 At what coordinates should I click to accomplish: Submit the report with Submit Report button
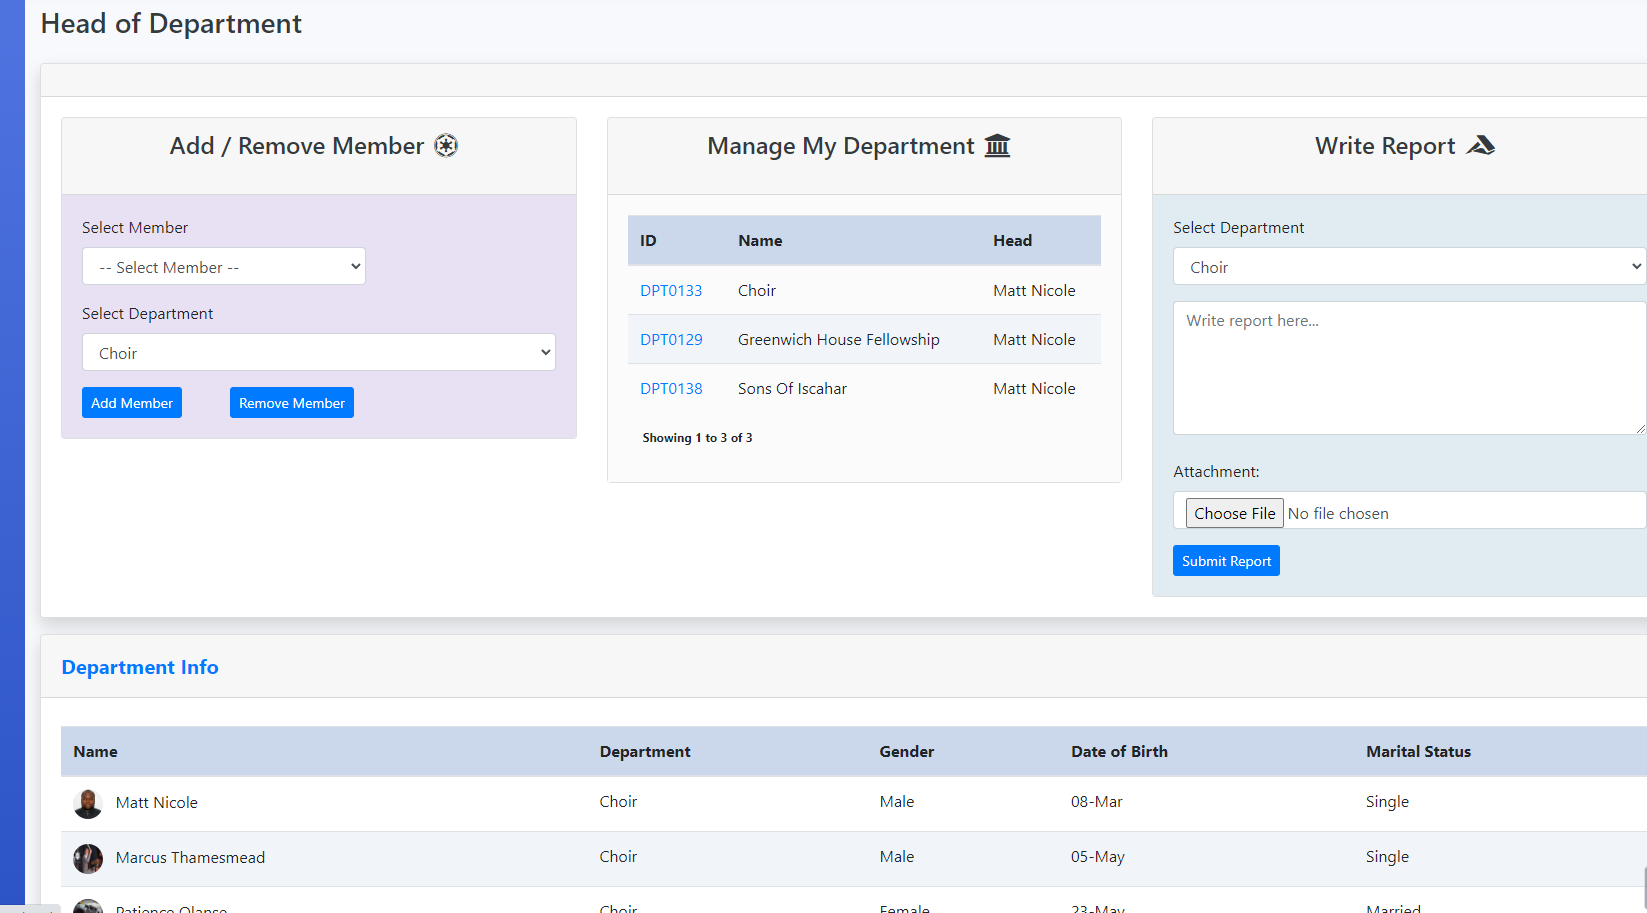1225,561
